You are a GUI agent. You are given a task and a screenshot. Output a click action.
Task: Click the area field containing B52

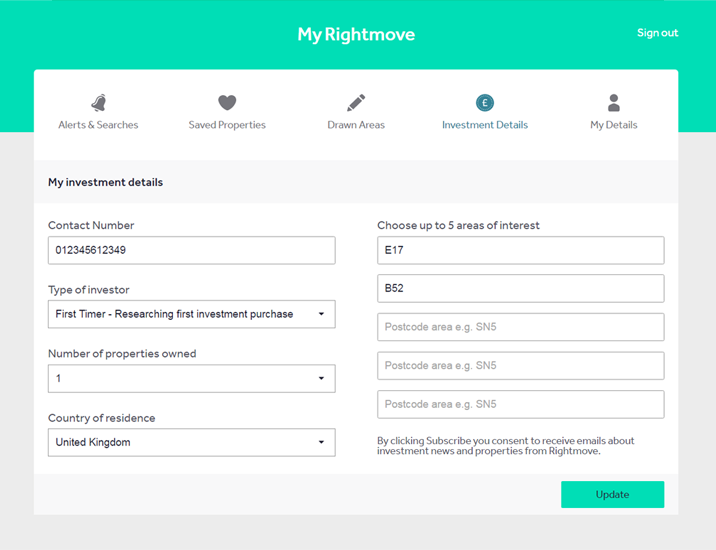[x=521, y=288]
